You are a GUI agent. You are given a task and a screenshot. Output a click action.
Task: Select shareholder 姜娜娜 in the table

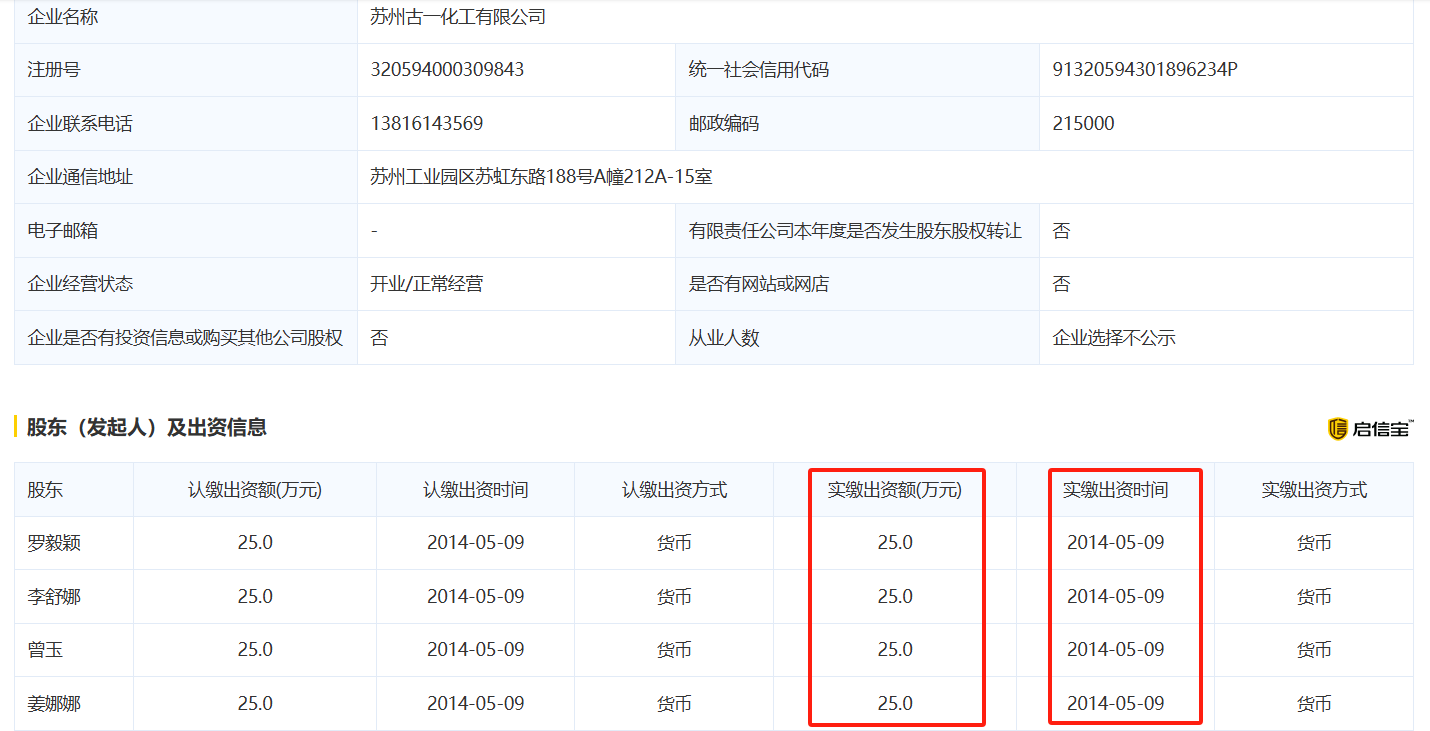(x=47, y=703)
